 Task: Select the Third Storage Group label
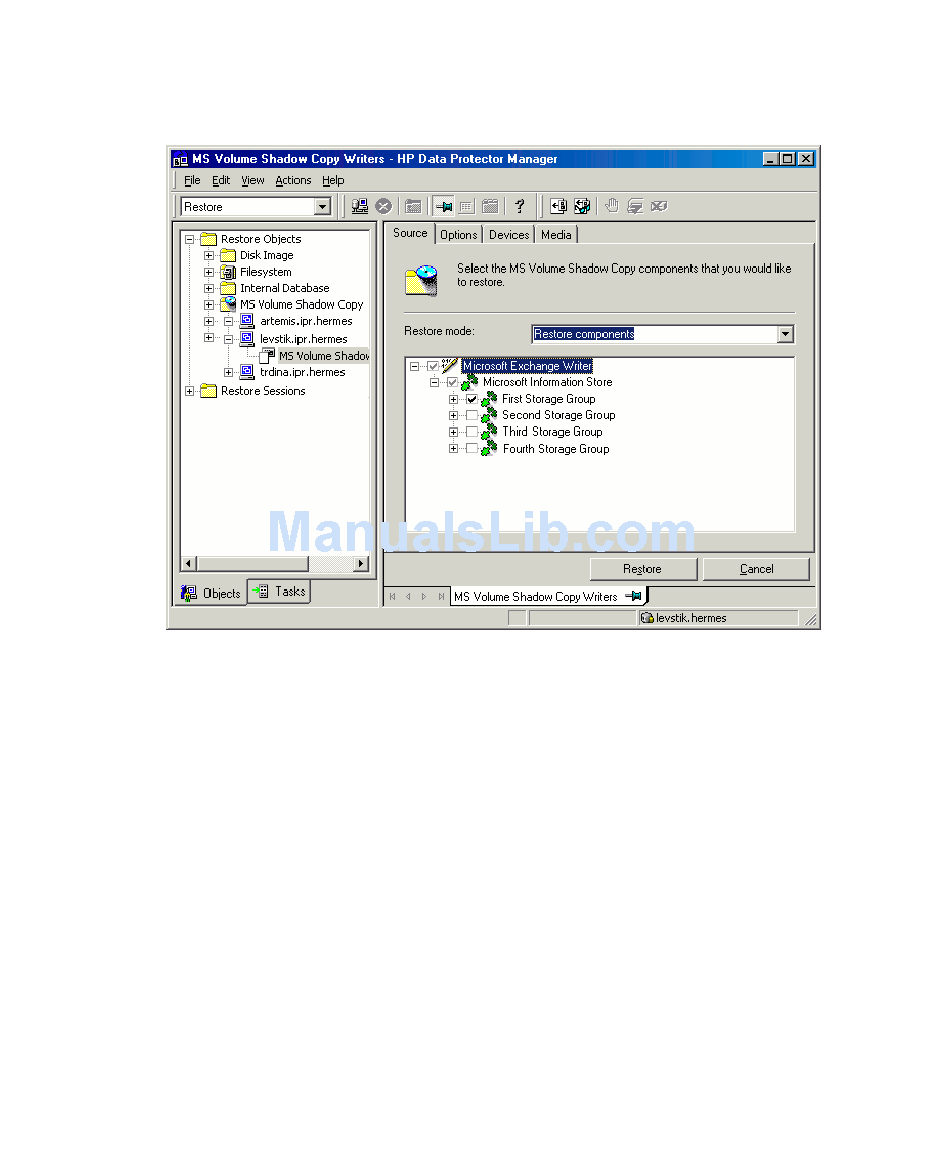coord(552,432)
